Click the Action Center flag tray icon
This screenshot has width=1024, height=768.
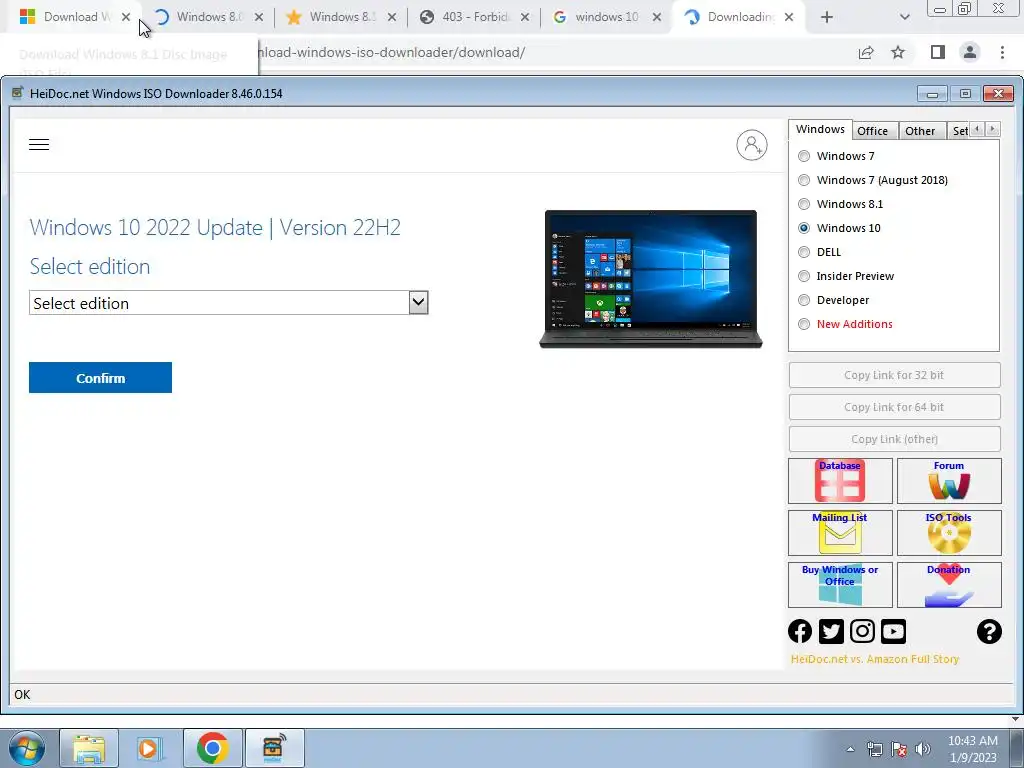point(899,749)
